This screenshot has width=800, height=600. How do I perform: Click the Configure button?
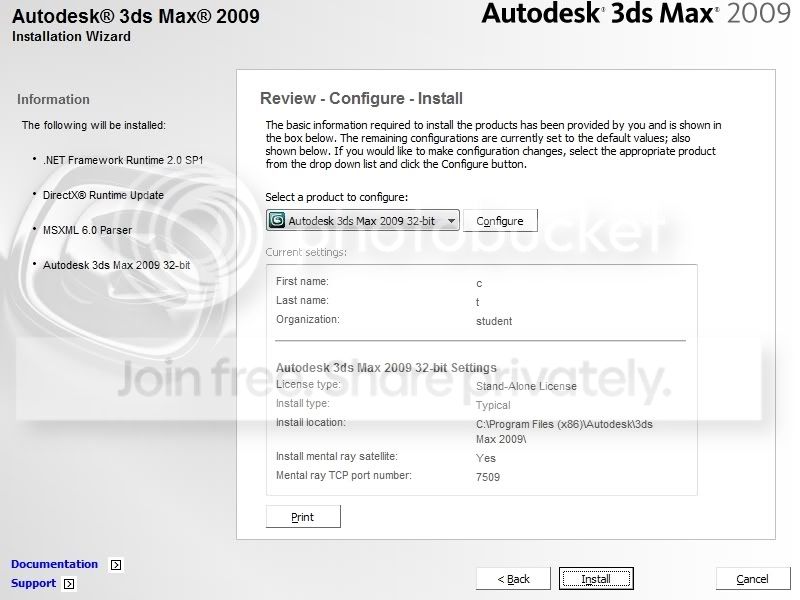[x=500, y=221]
